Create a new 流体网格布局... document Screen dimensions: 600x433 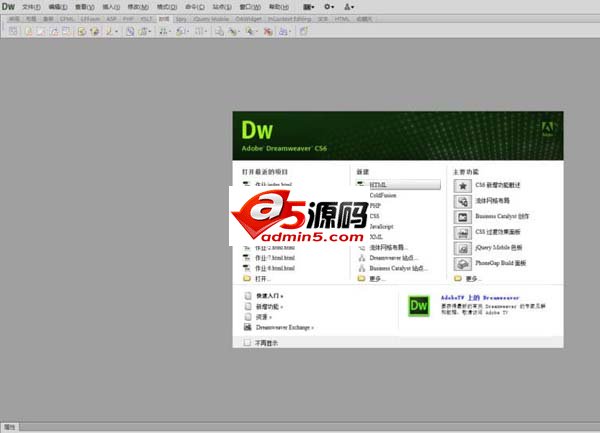pos(388,247)
